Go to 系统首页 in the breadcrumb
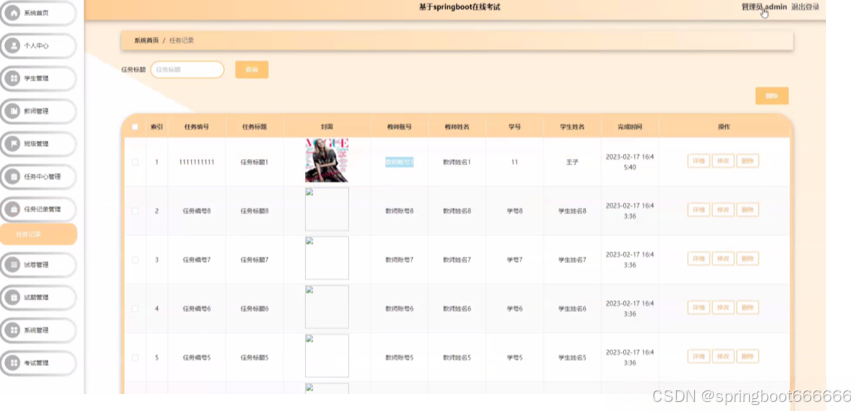This screenshot has height=411, width=855. (146, 40)
